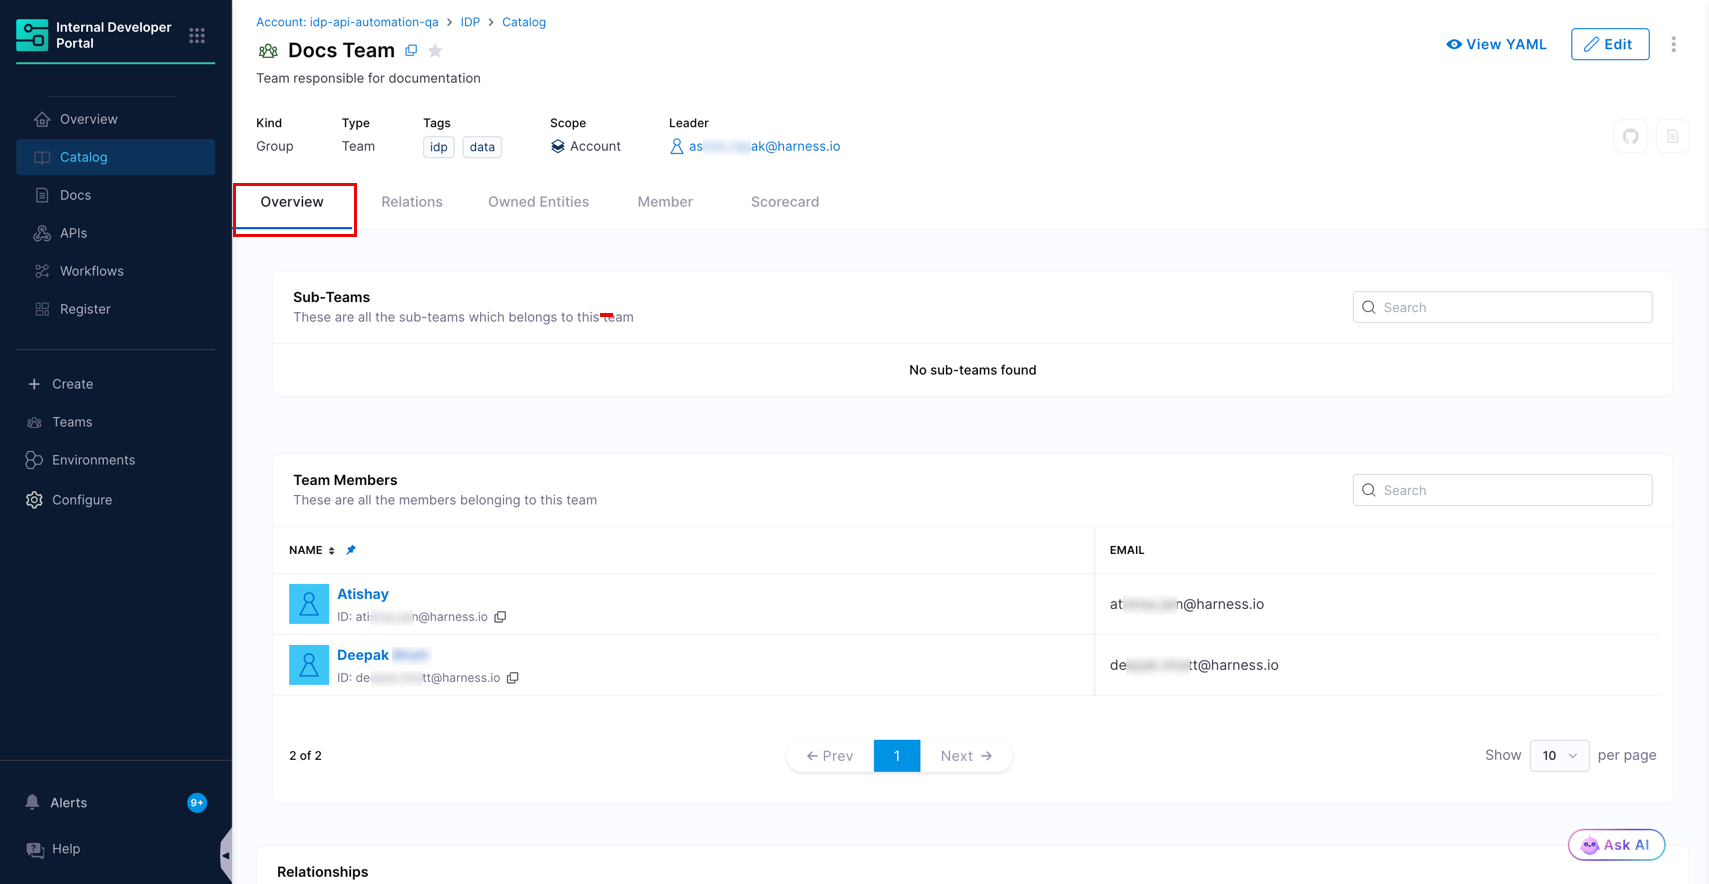Click the 9+ alerts badge
Viewport: 1709px width, 884px height.
(197, 803)
